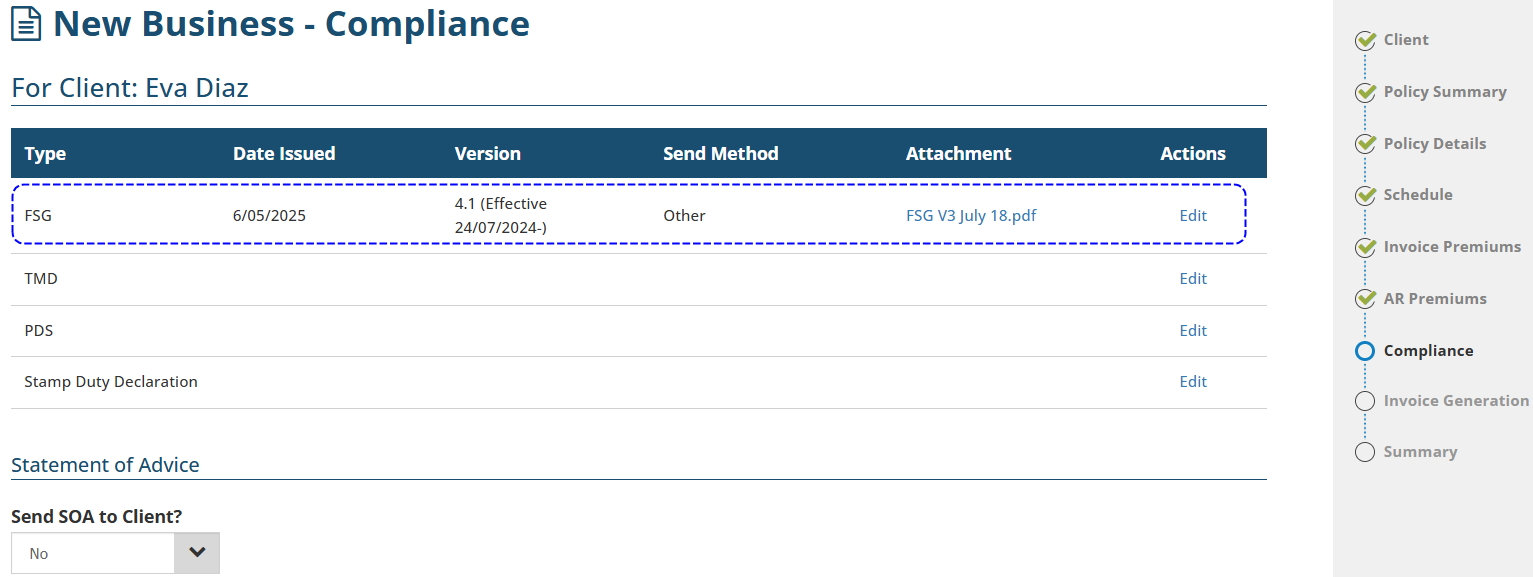This screenshot has height=577, width=1533.
Task: Click the Schedule step checkmark icon
Action: pos(1365,196)
